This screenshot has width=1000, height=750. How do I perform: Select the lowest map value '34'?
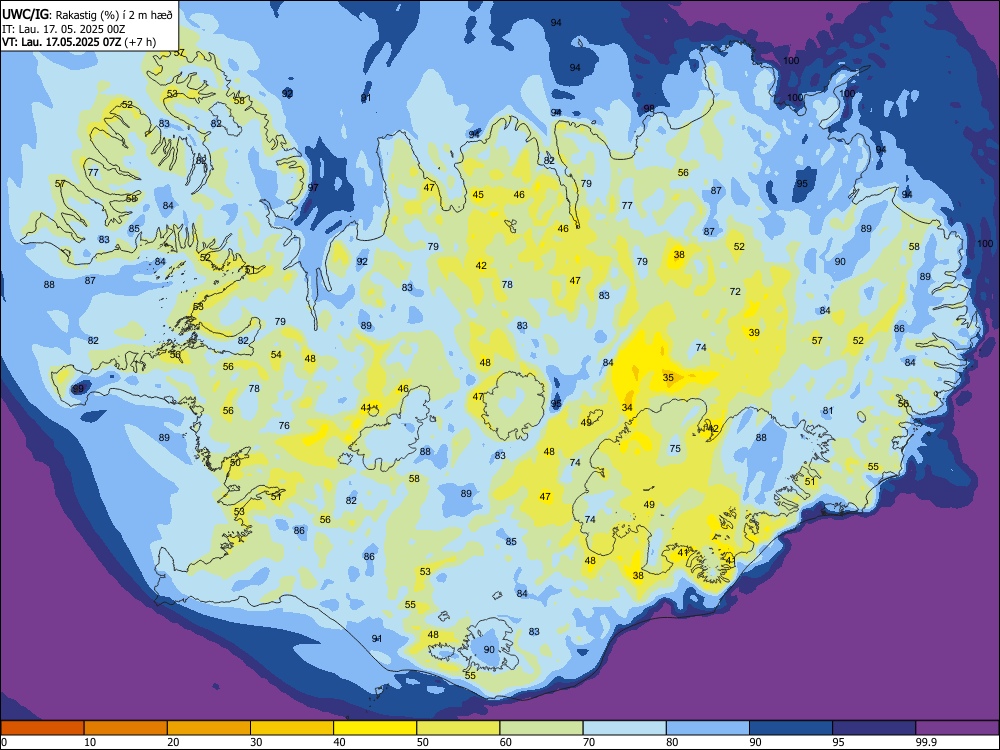pos(627,408)
